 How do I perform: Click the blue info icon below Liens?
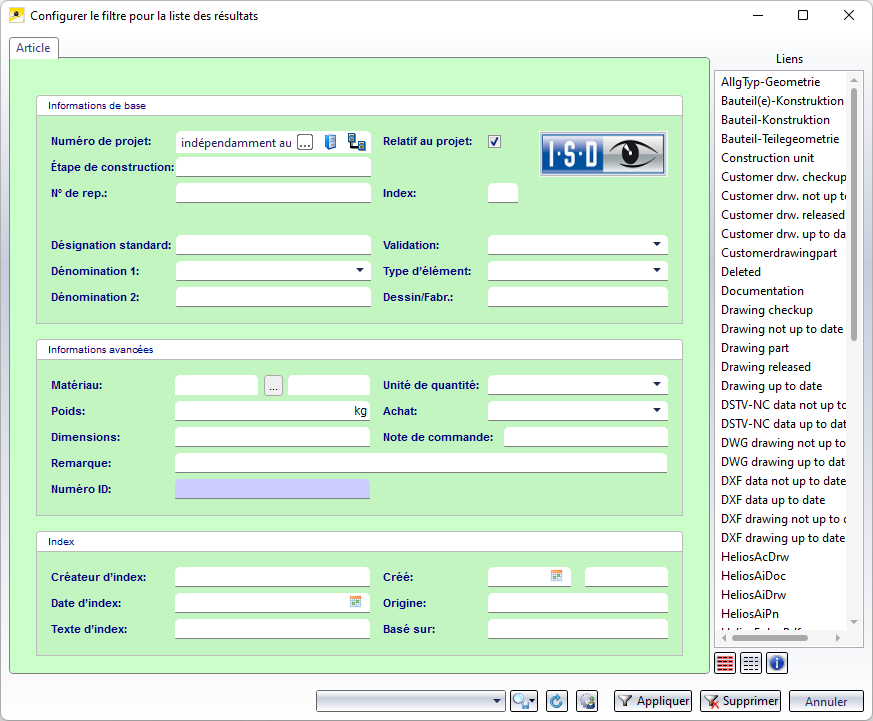click(777, 662)
